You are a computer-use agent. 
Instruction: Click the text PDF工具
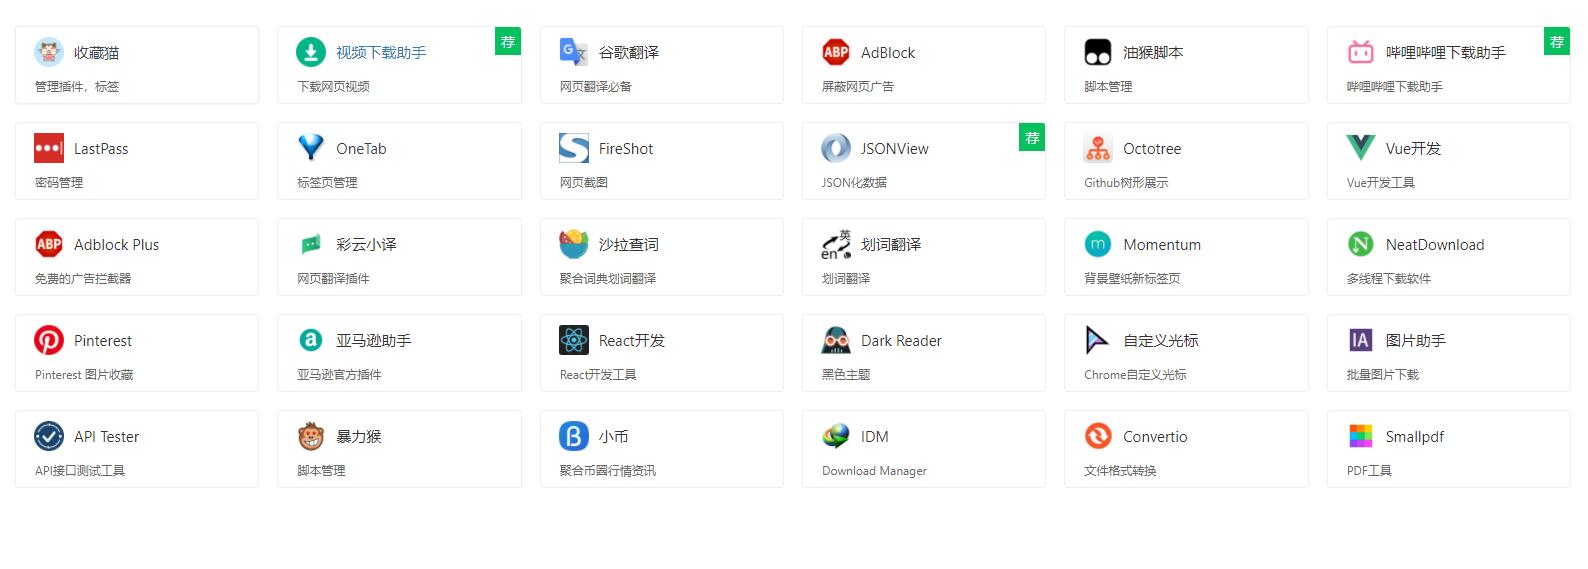pyautogui.click(x=1369, y=470)
